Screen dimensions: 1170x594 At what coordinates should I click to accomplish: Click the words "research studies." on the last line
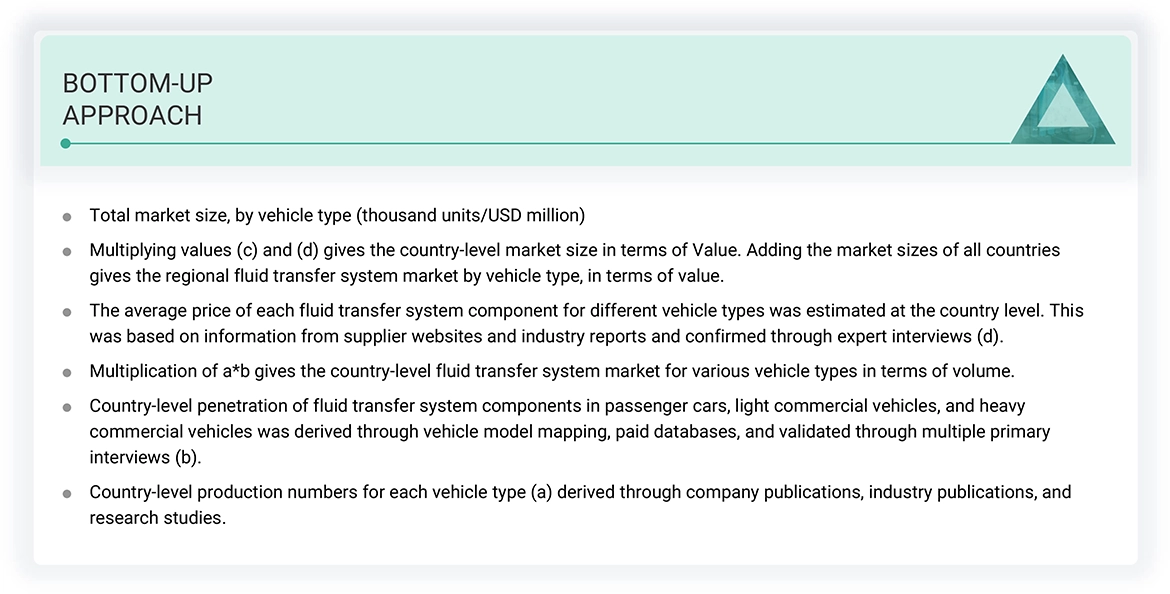click(157, 518)
